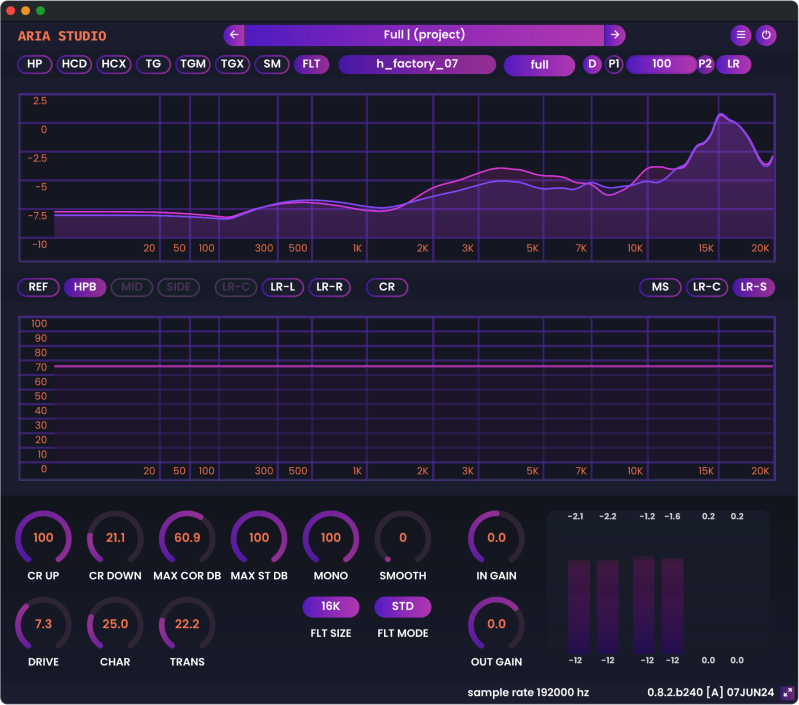799x705 pixels.
Task: Click the TRANS knob
Action: coord(187,625)
